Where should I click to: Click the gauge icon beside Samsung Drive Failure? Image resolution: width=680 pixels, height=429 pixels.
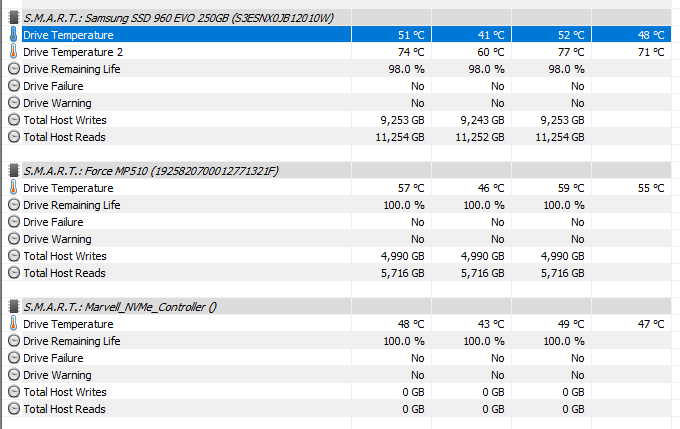point(14,86)
